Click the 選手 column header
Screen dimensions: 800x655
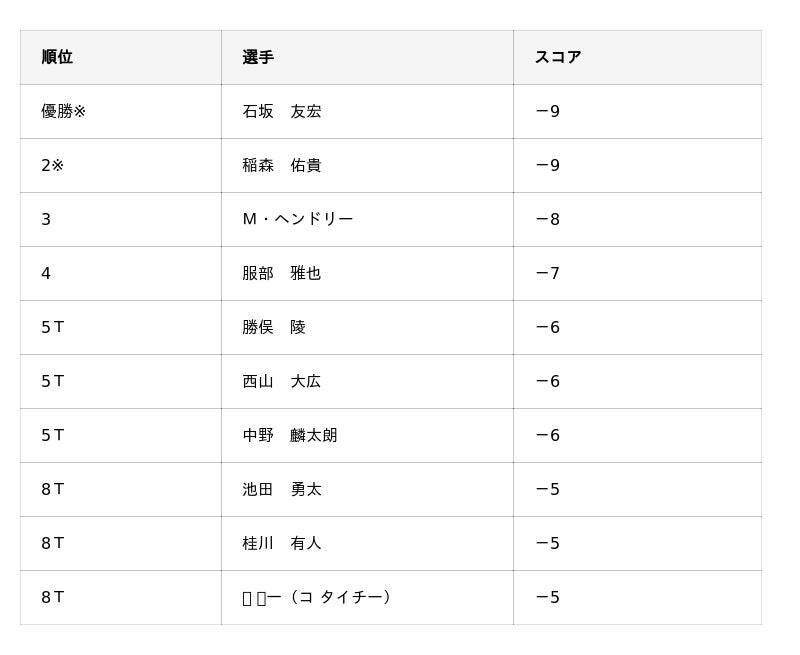pos(258,57)
